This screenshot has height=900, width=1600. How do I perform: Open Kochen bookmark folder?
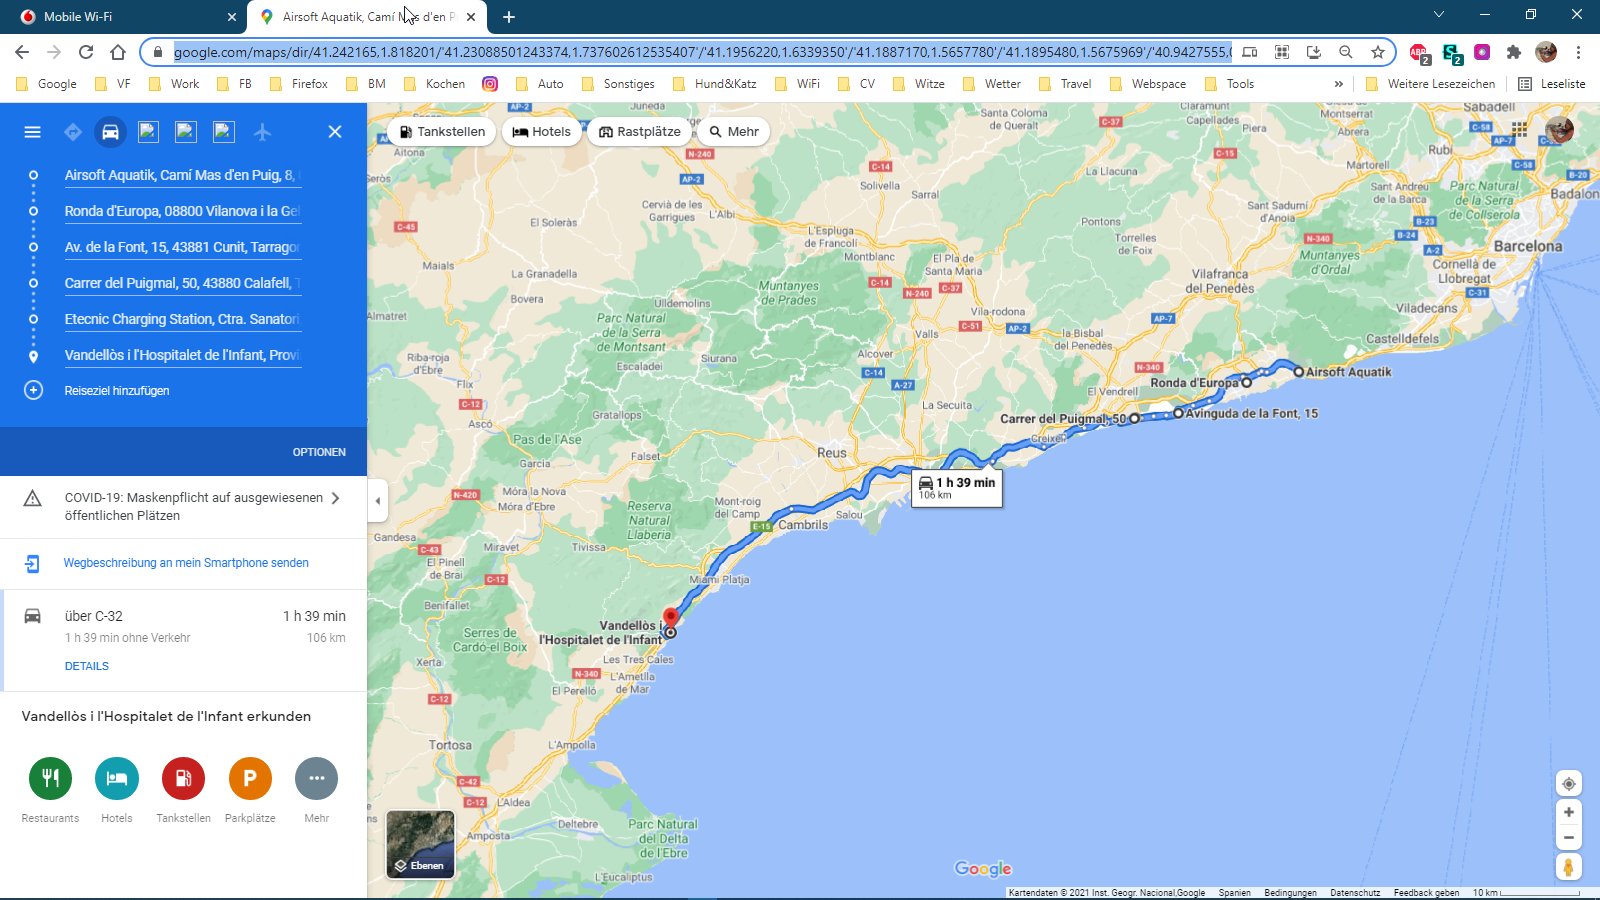[x=434, y=84]
